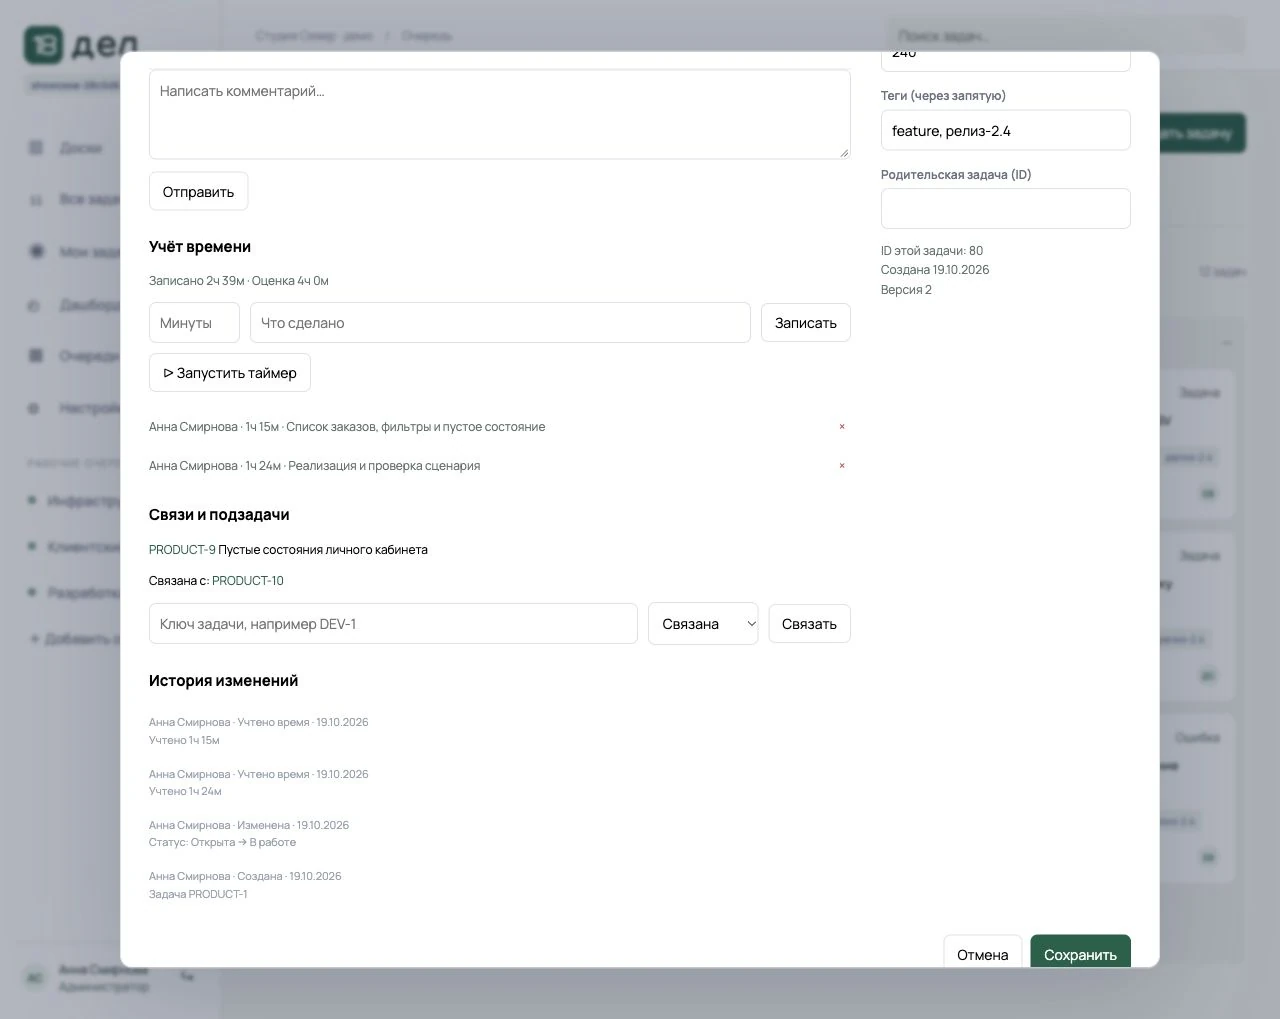1280x1019 pixels.
Task: Cancel the dialog with Отмена
Action: point(982,954)
